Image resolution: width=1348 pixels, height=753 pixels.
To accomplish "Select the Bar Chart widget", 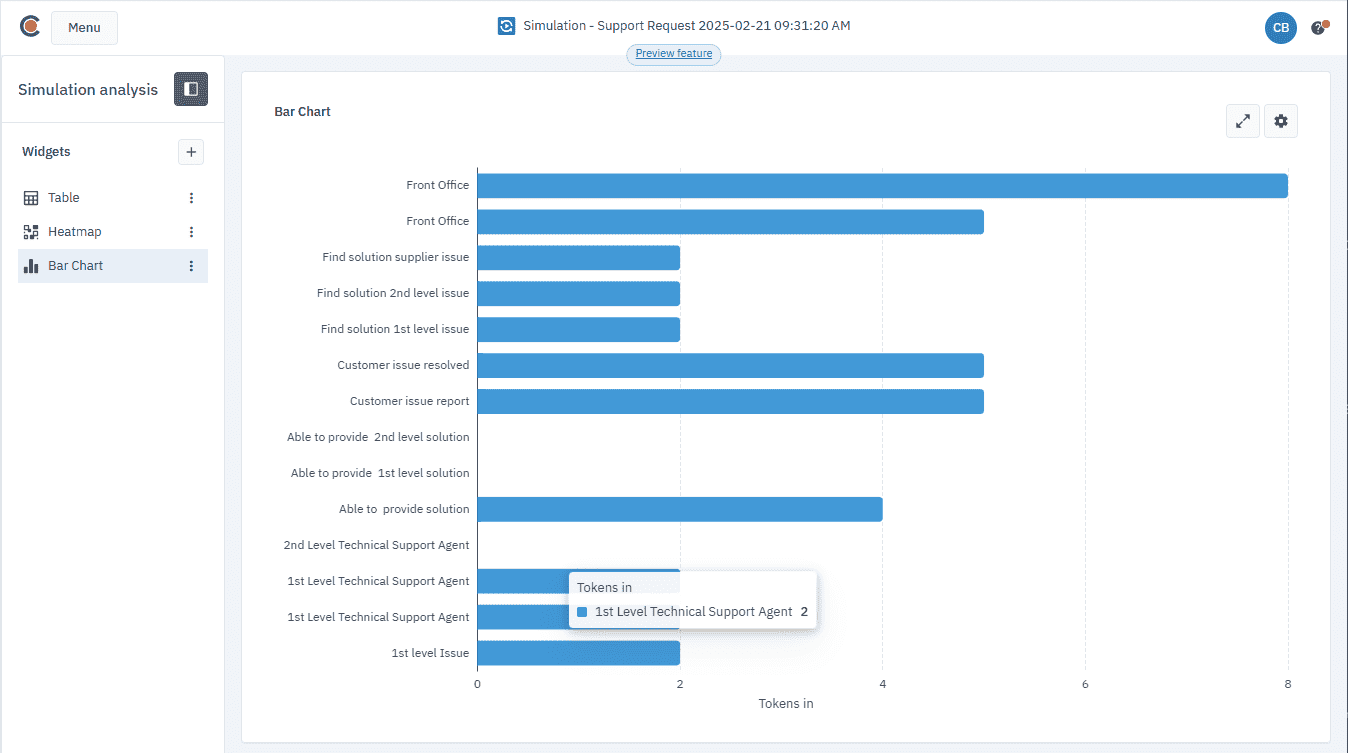I will point(113,266).
